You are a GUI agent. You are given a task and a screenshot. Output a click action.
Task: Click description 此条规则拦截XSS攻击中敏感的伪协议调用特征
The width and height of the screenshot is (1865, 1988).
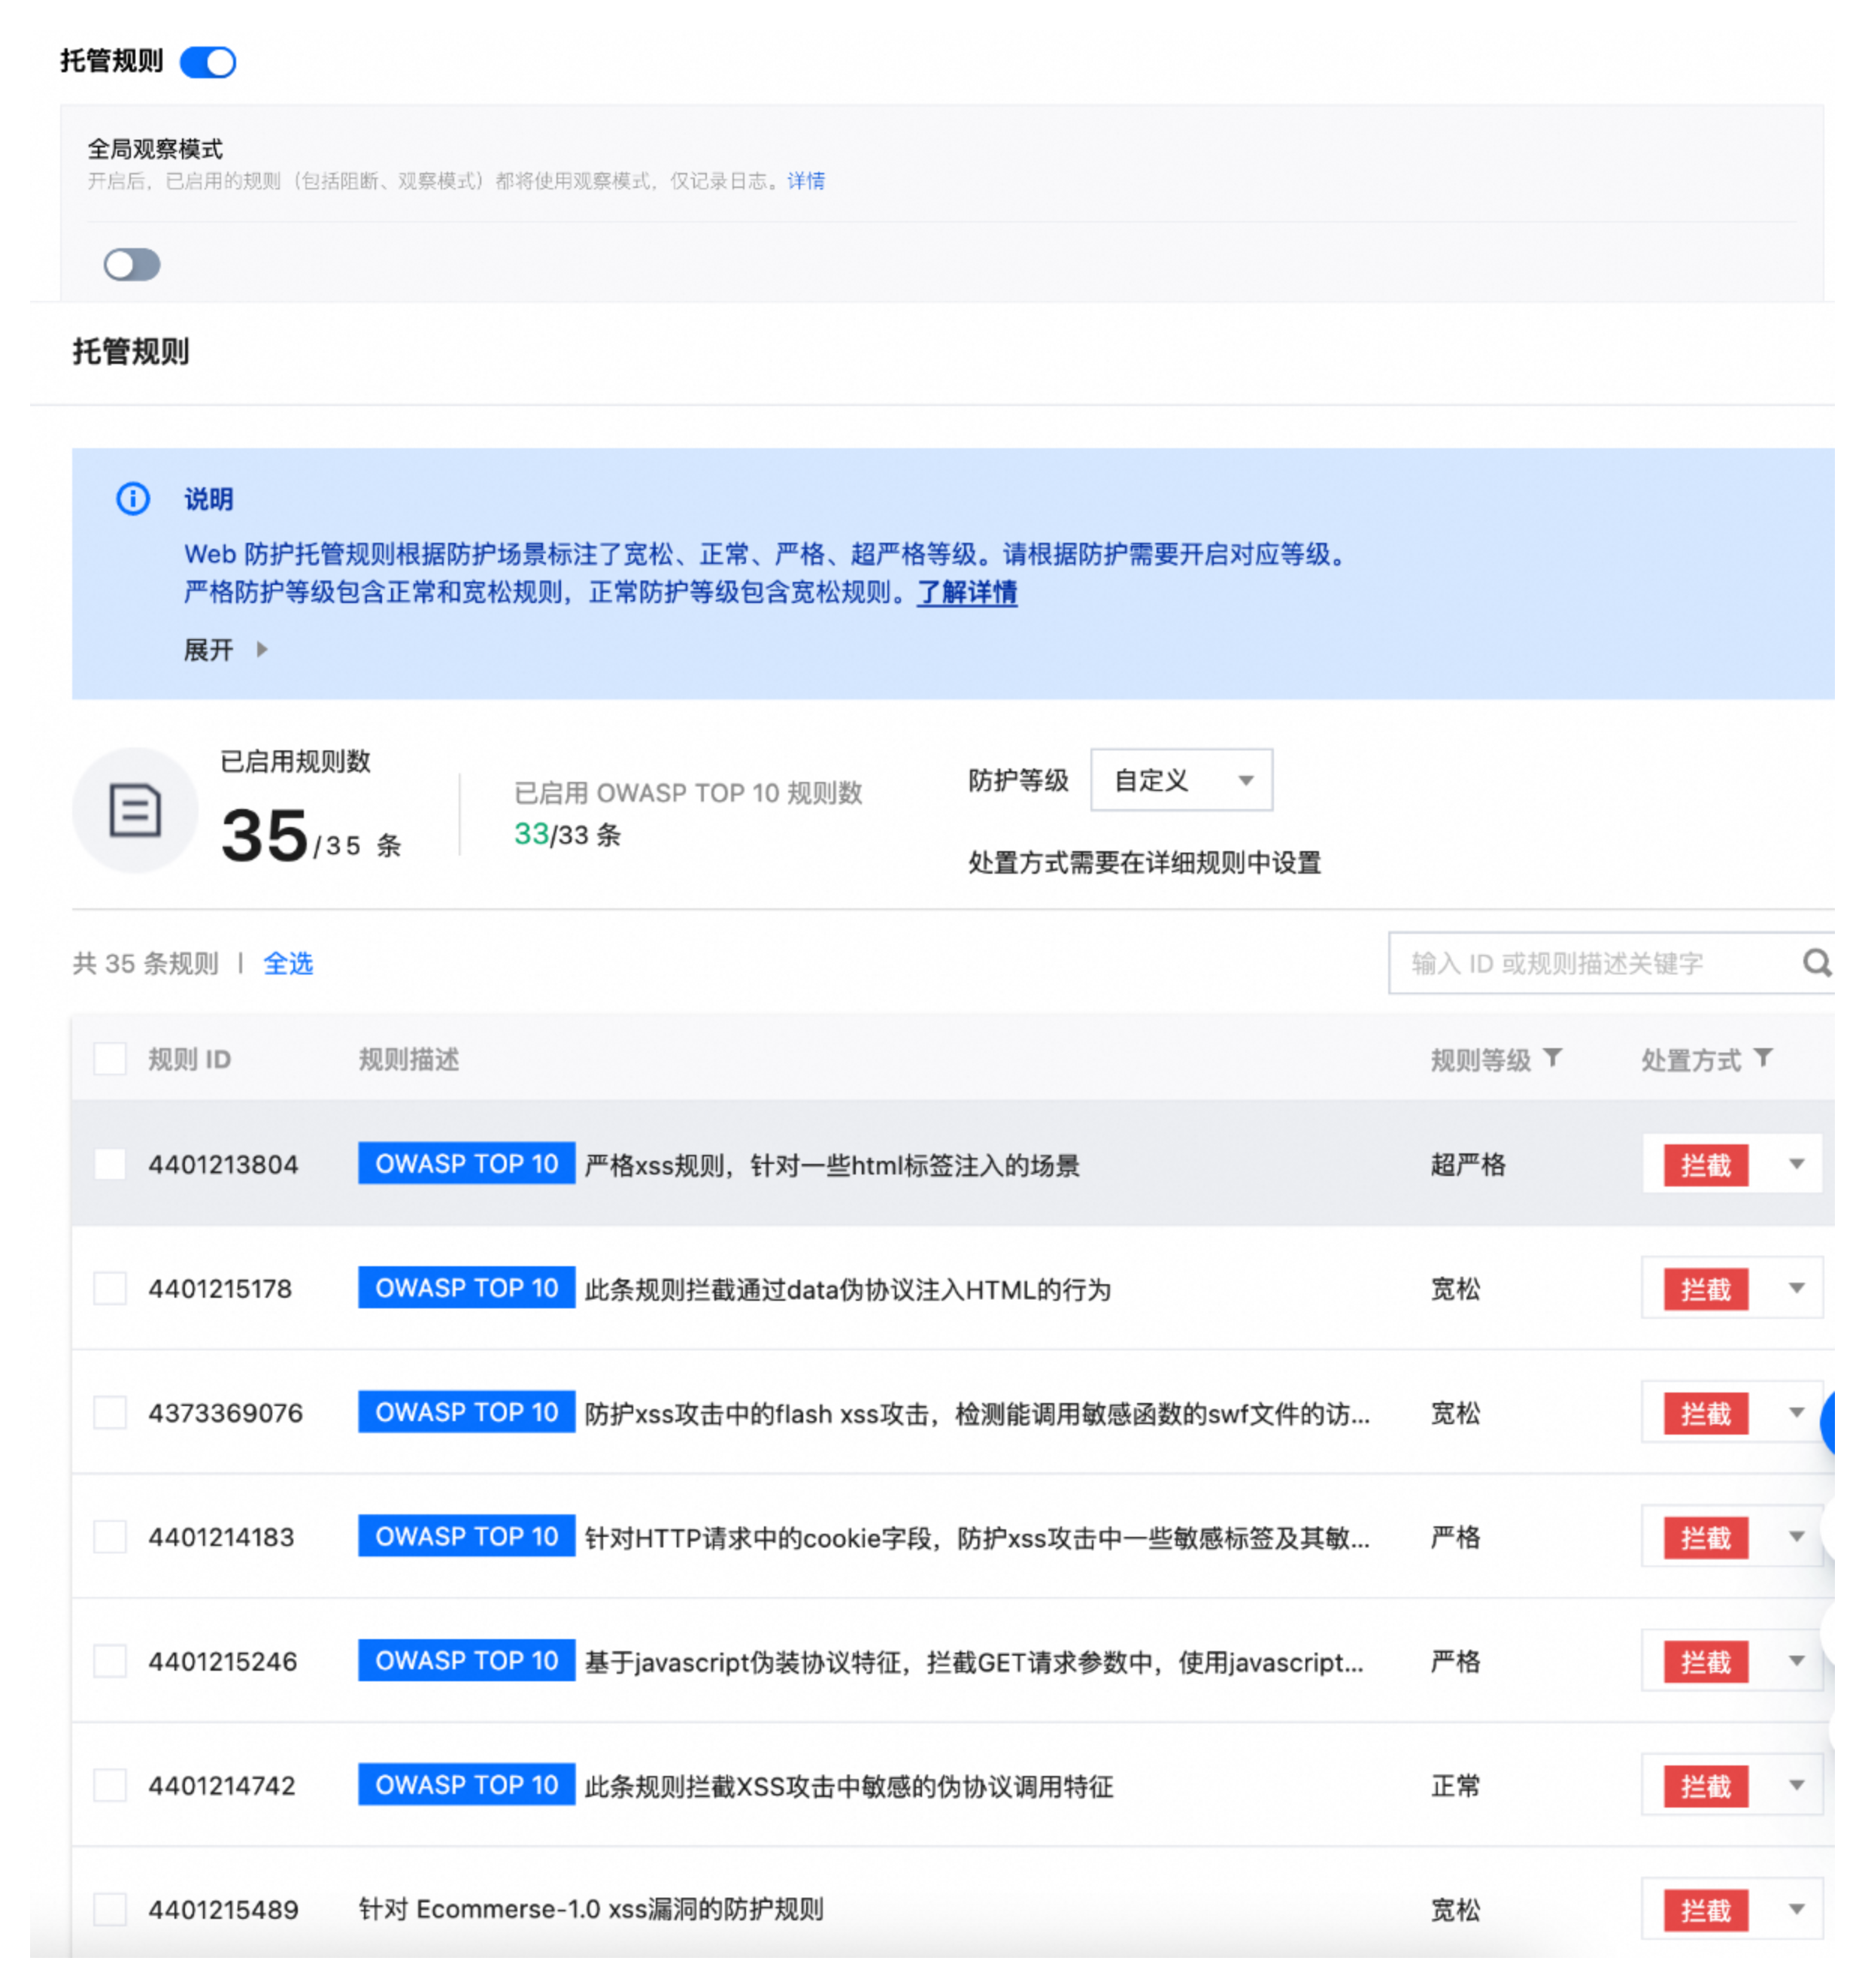(849, 1786)
